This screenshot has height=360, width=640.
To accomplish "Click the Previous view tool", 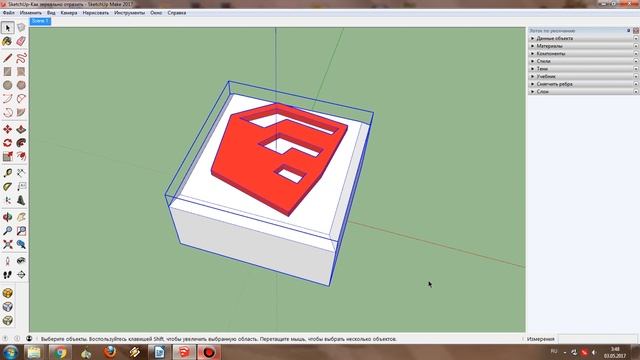I will 21,244.
